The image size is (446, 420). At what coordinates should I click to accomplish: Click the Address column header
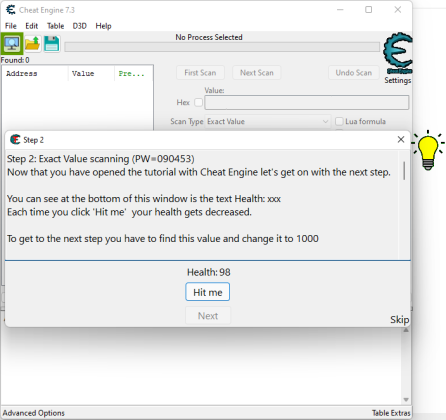coord(35,73)
